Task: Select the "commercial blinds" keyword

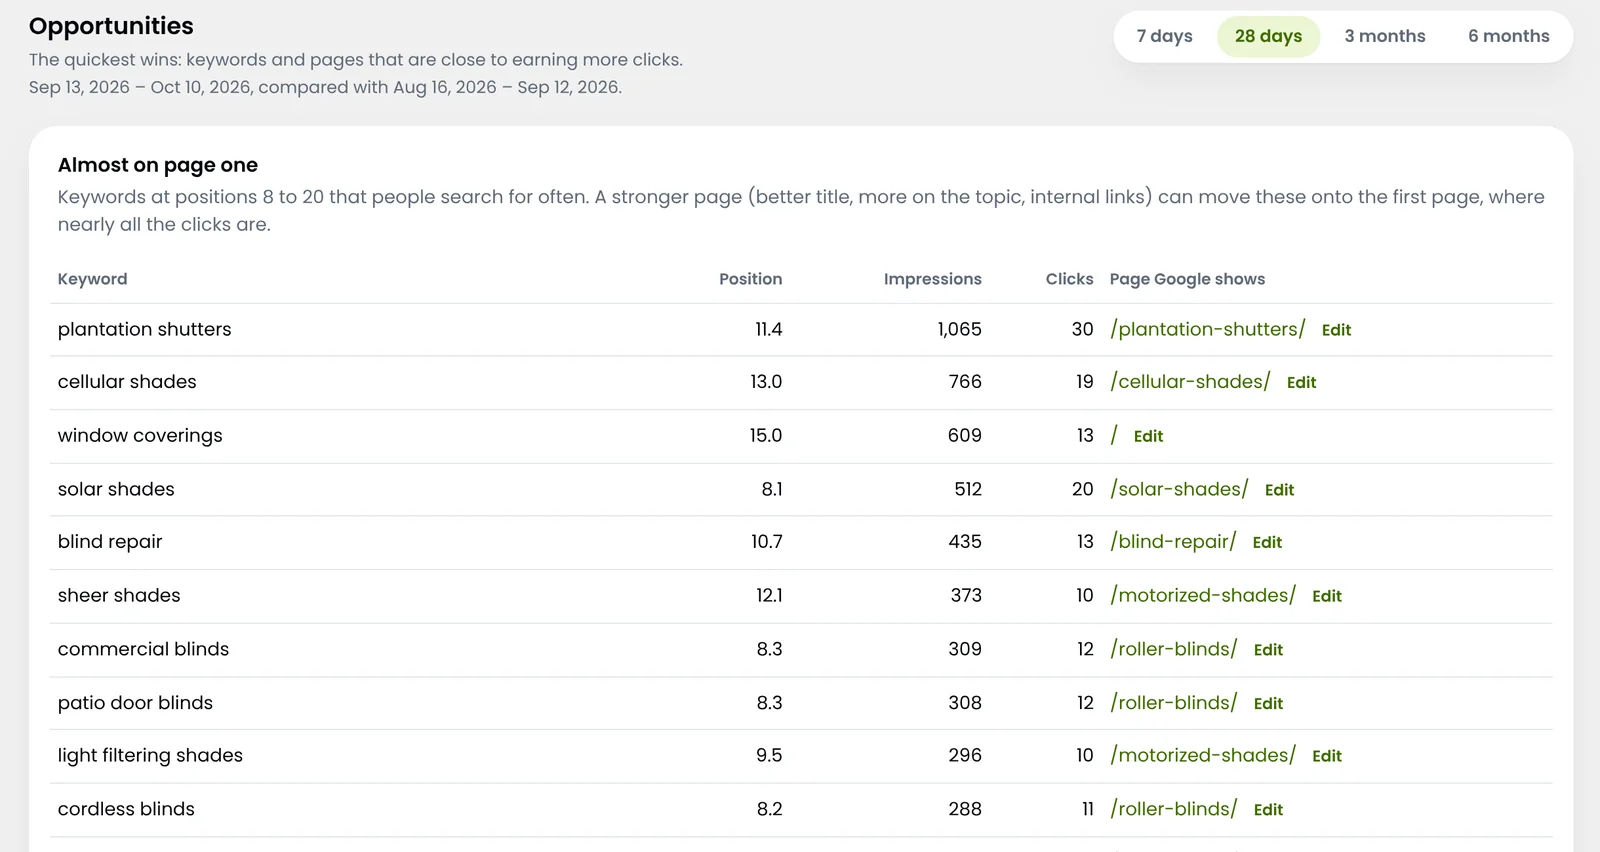Action: [x=143, y=649]
